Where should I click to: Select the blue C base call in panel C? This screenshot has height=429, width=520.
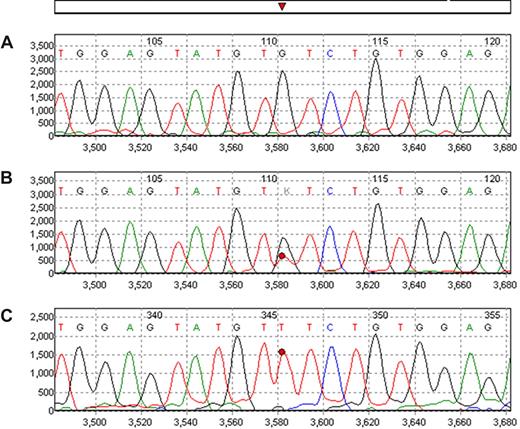click(330, 328)
